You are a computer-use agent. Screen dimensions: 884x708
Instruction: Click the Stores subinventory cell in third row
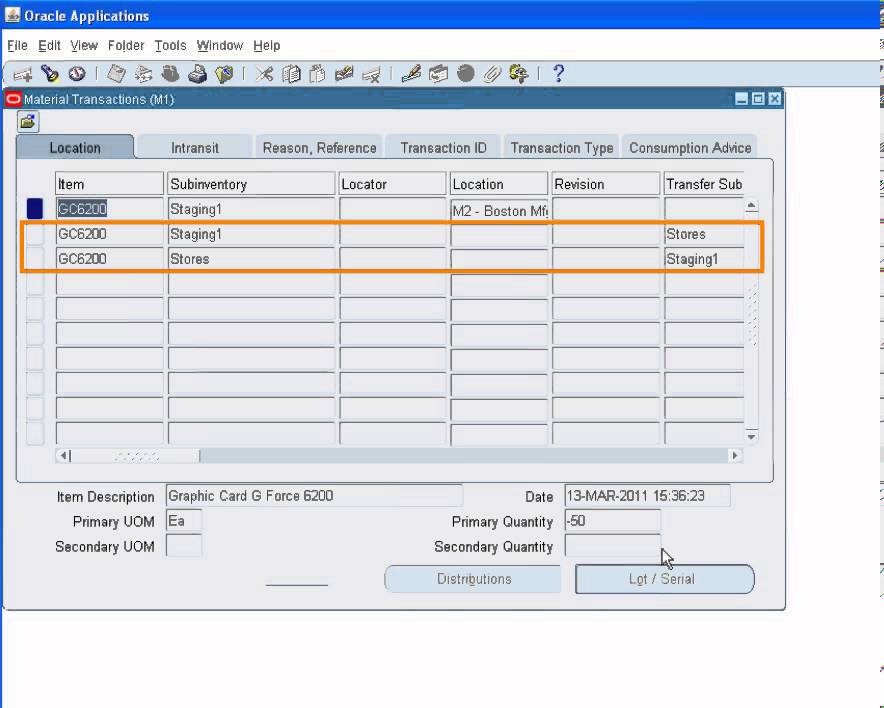pos(251,259)
